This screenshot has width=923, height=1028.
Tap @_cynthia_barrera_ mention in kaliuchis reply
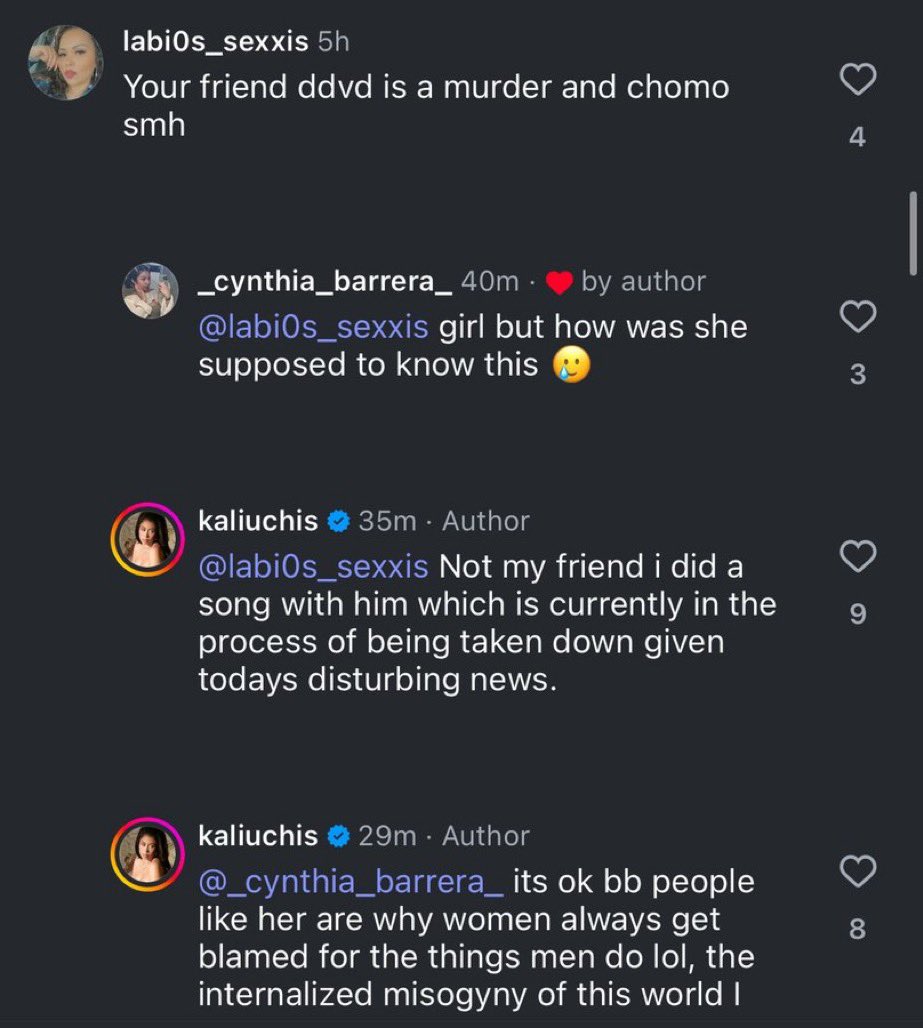coord(351,882)
